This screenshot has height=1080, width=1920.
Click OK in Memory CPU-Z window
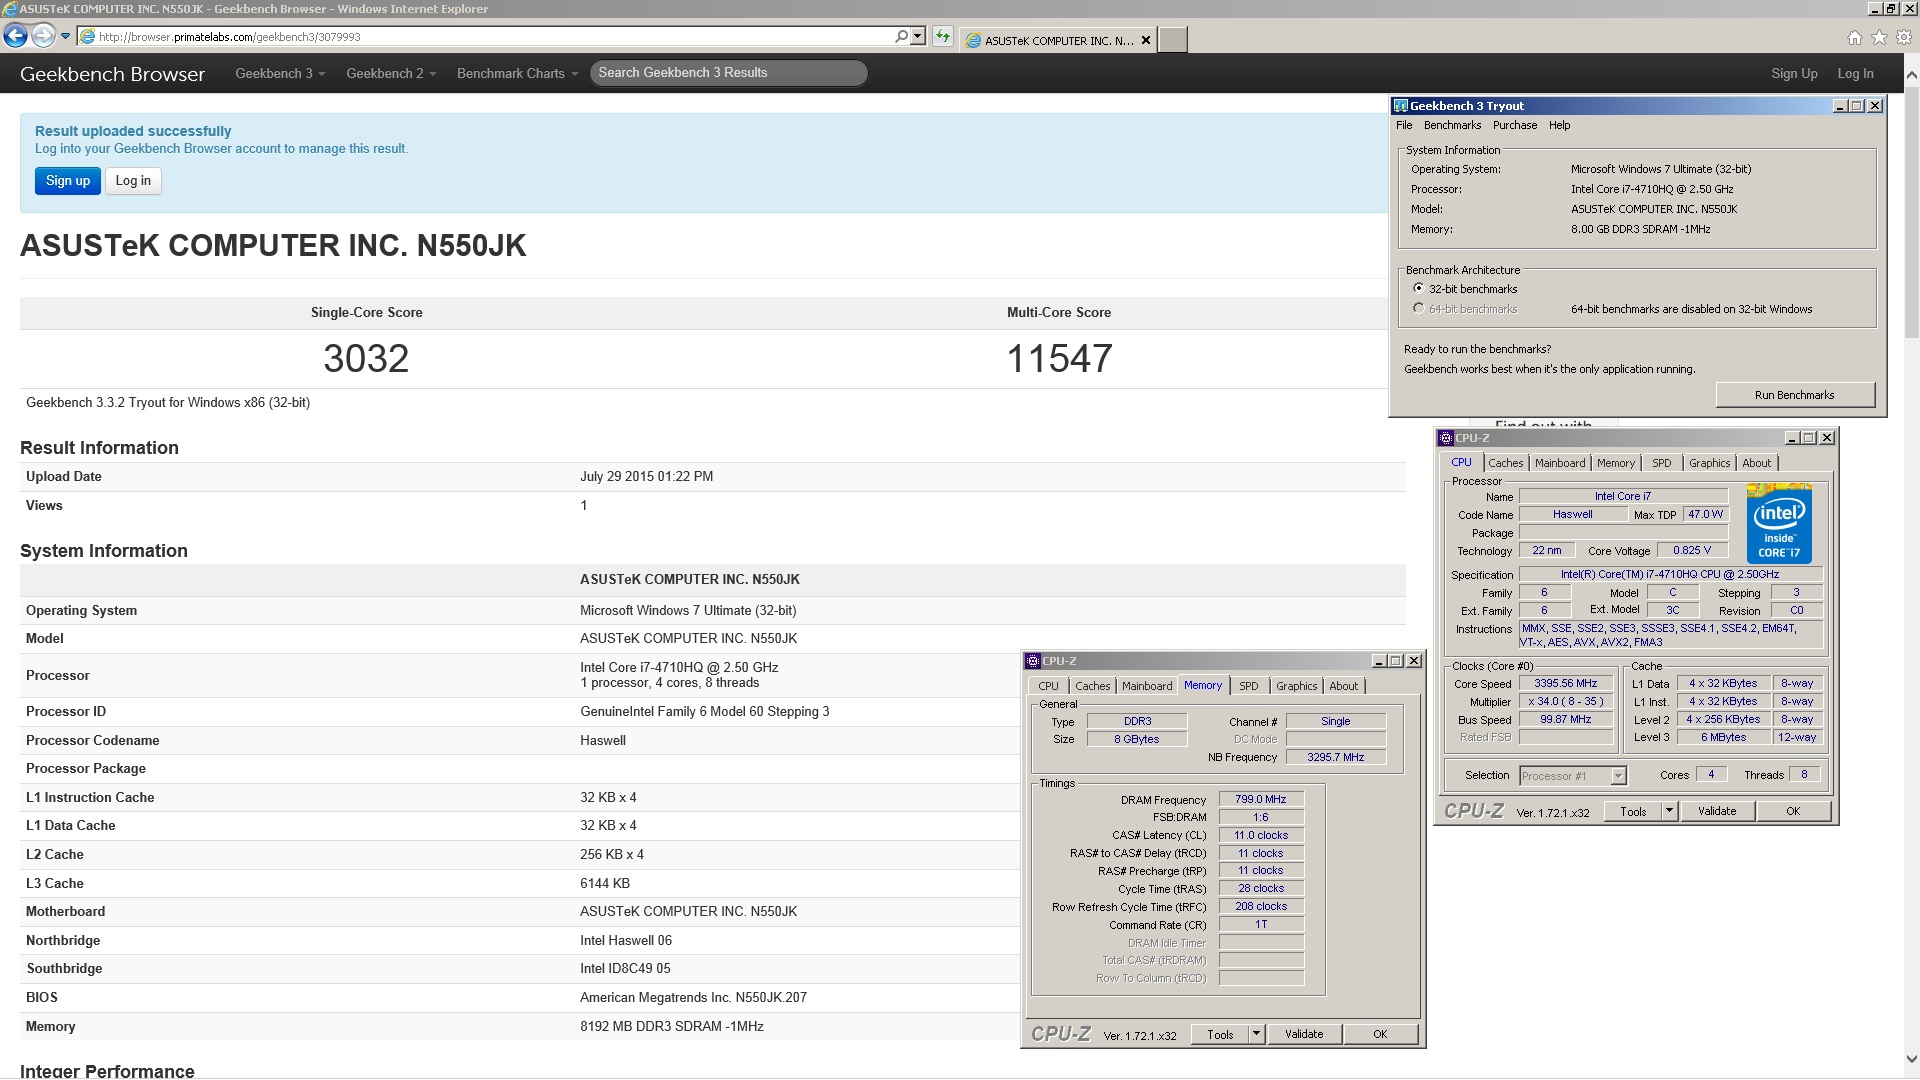point(1380,1035)
